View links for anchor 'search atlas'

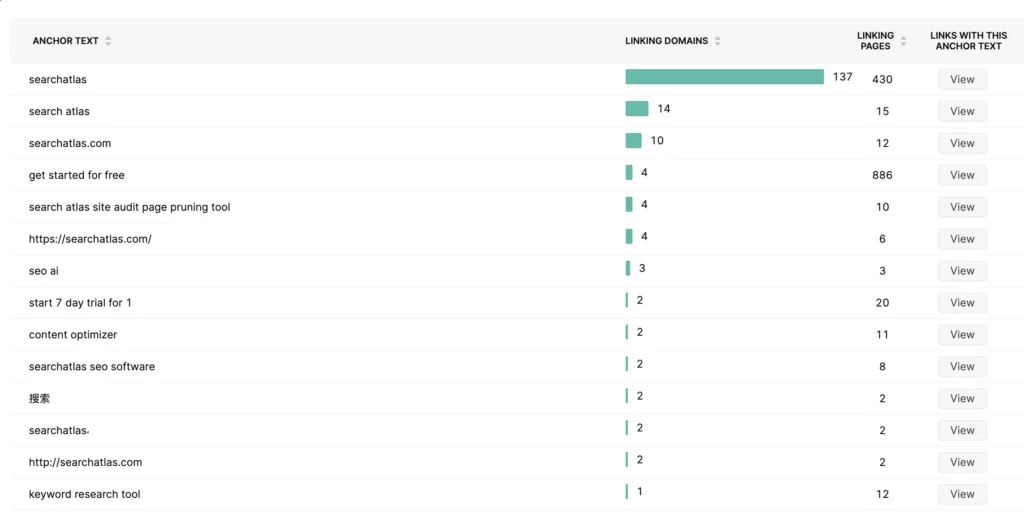coord(962,111)
